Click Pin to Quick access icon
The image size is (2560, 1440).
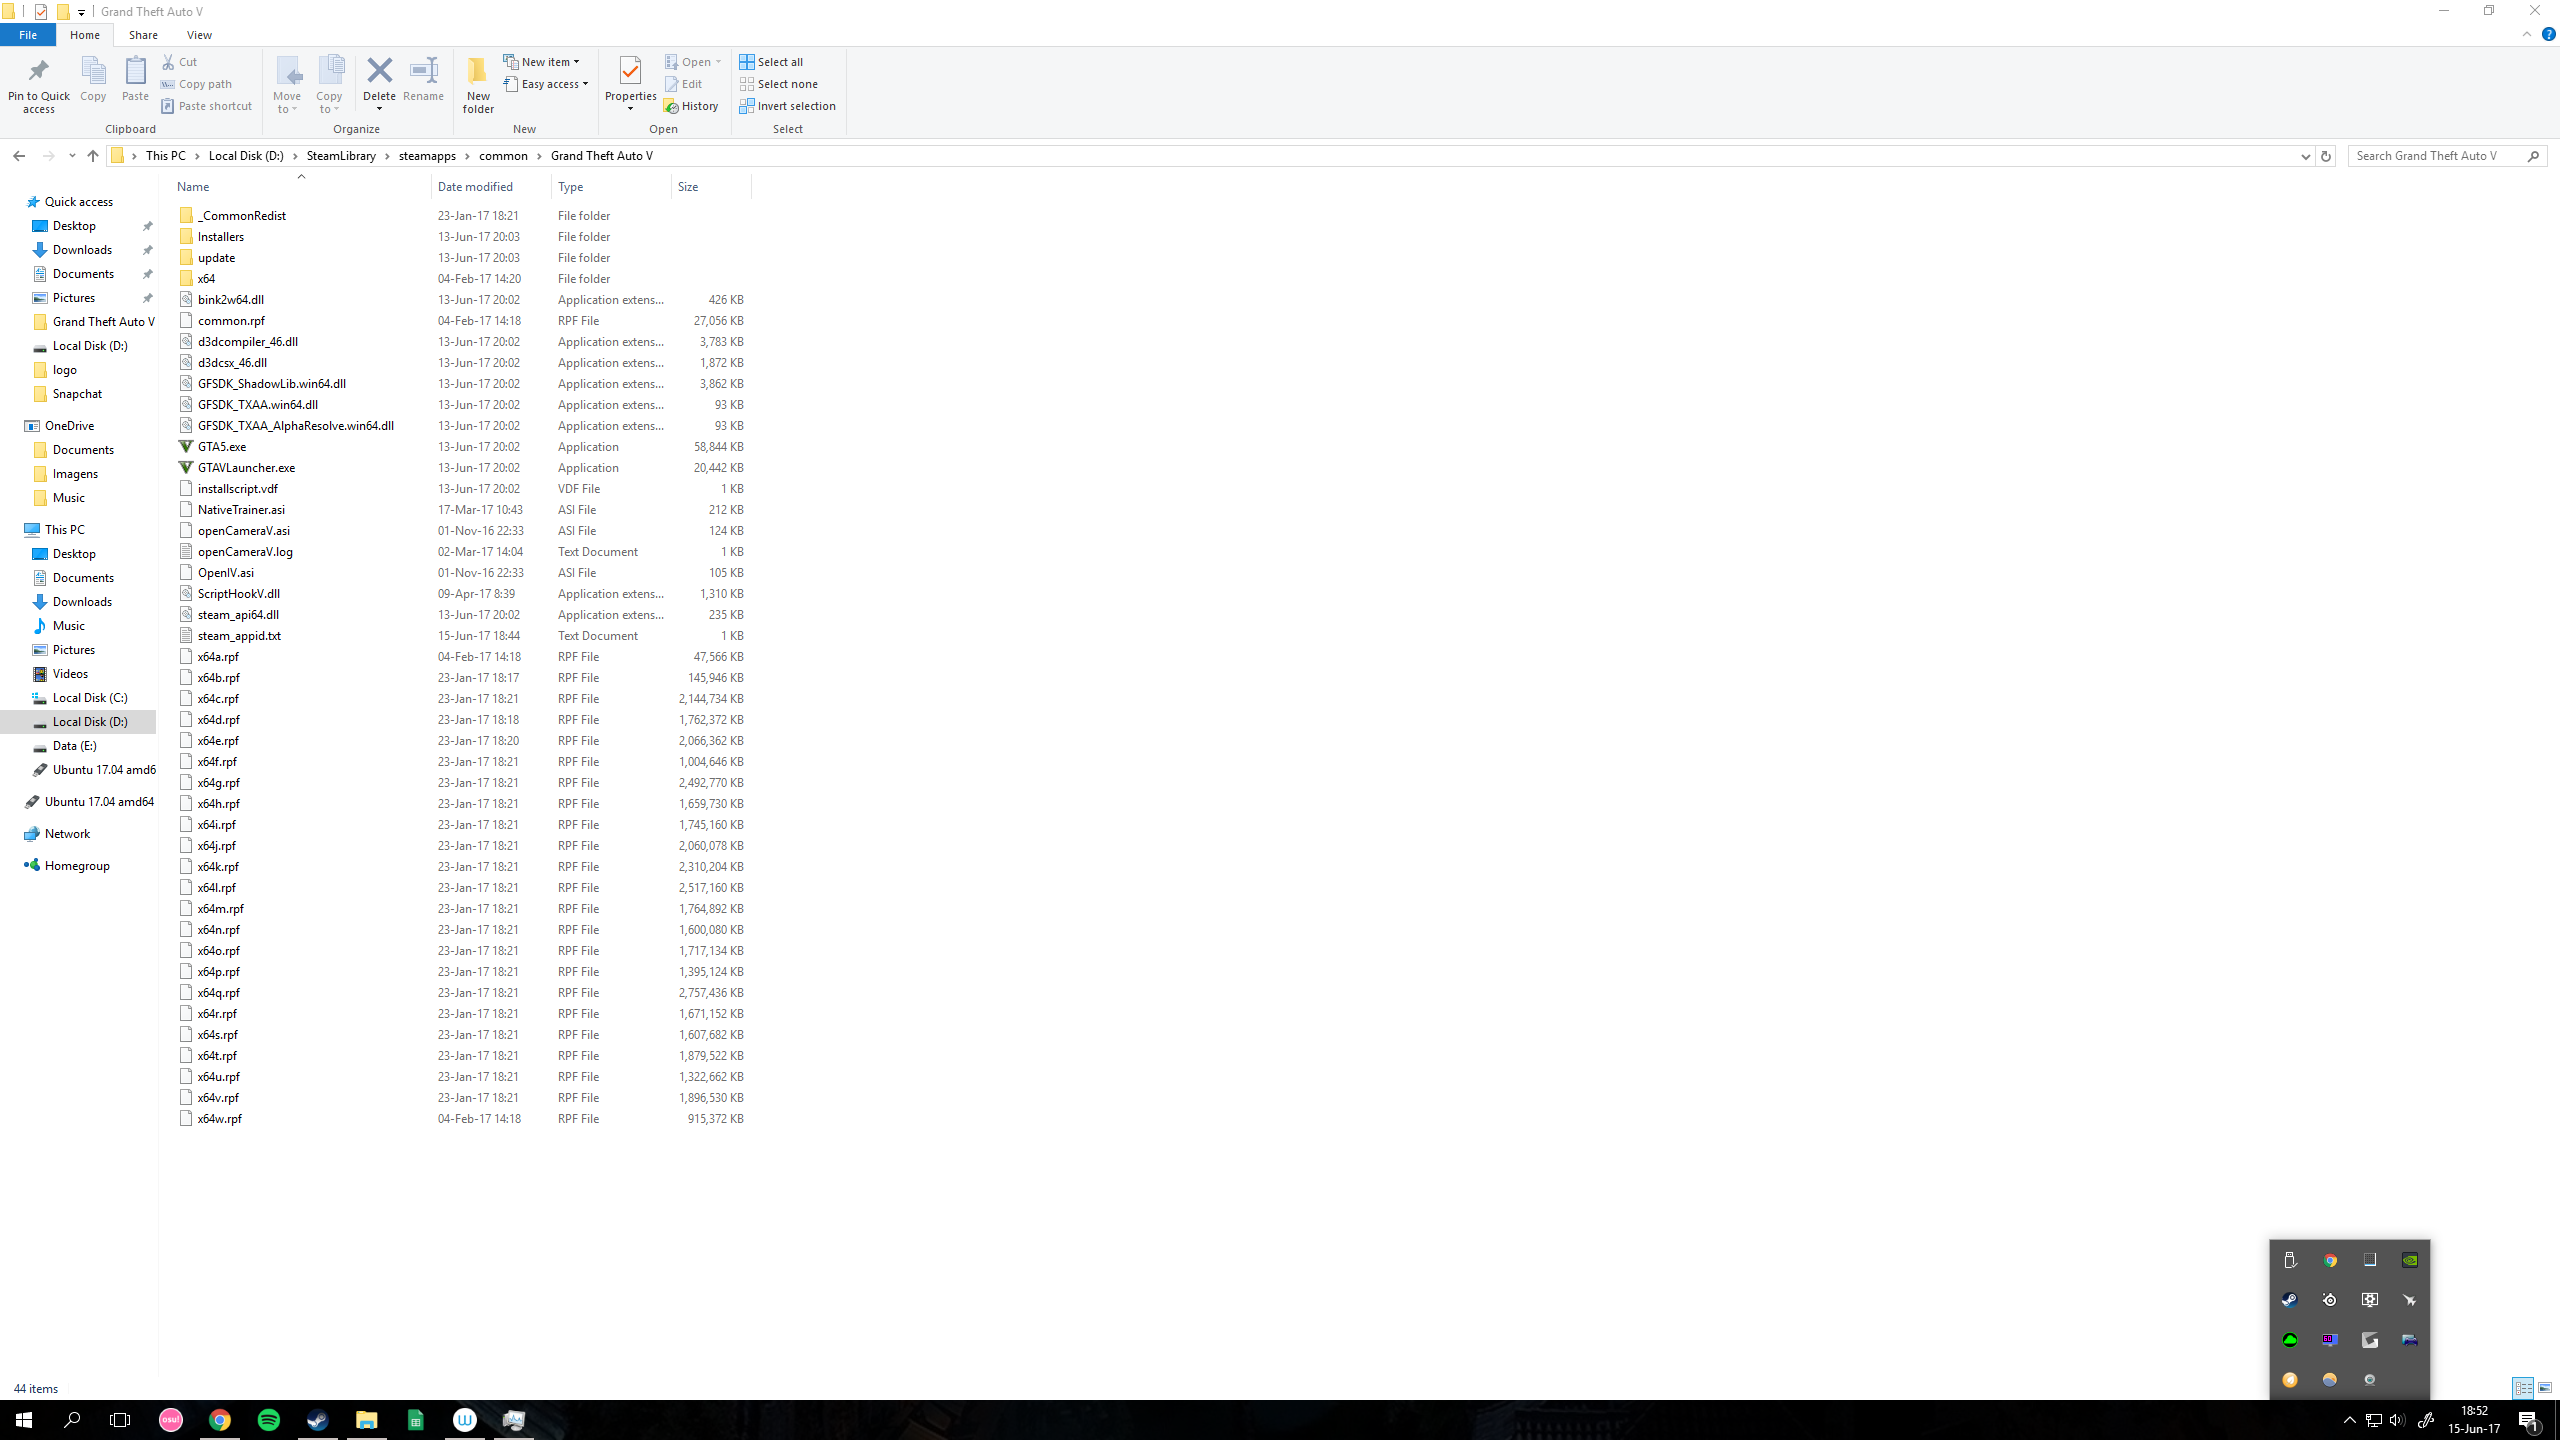pos(39,72)
